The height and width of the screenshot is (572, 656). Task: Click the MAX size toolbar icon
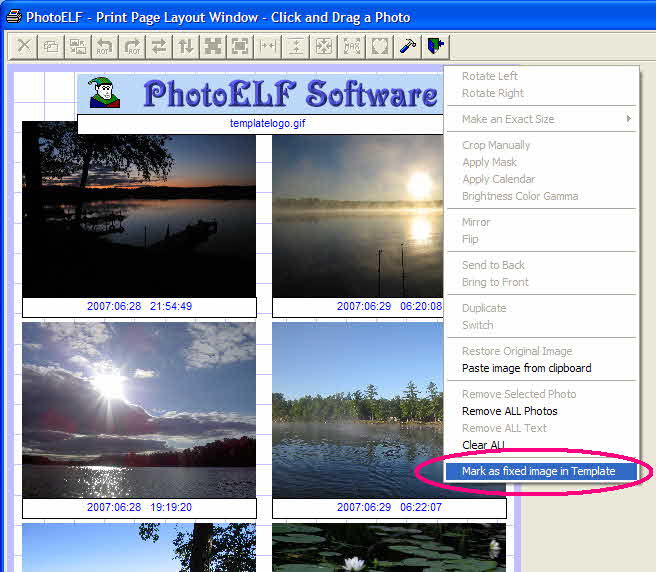pyautogui.click(x=351, y=46)
